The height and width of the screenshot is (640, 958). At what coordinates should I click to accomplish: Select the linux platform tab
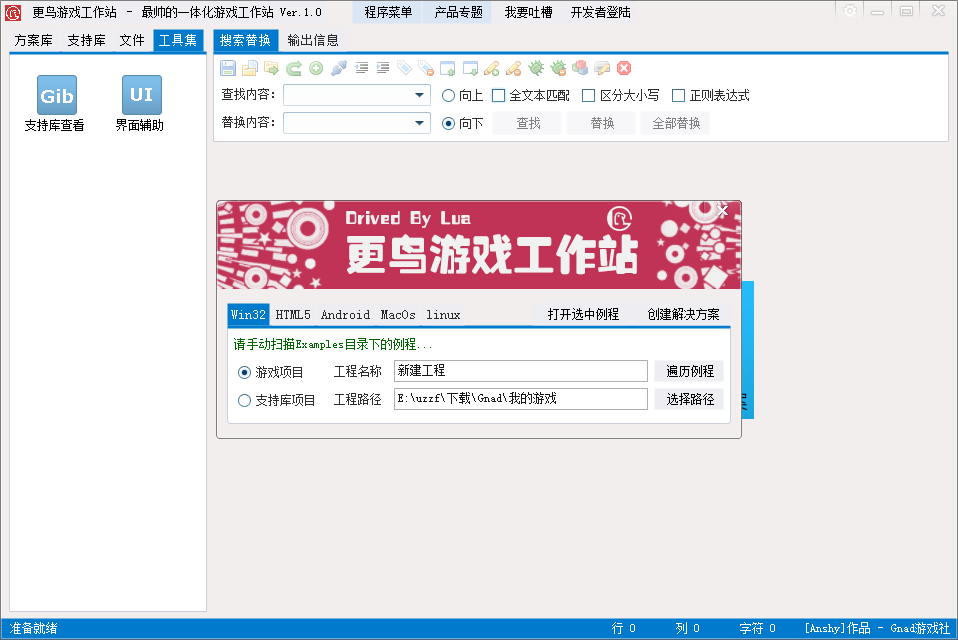[x=443, y=315]
